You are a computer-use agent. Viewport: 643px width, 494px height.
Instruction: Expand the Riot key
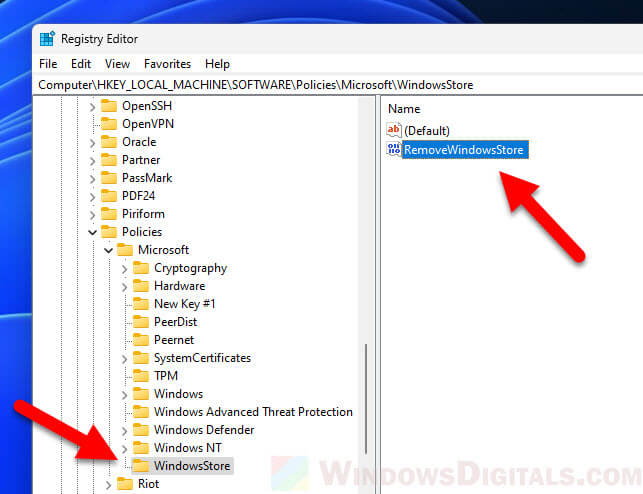(x=108, y=484)
